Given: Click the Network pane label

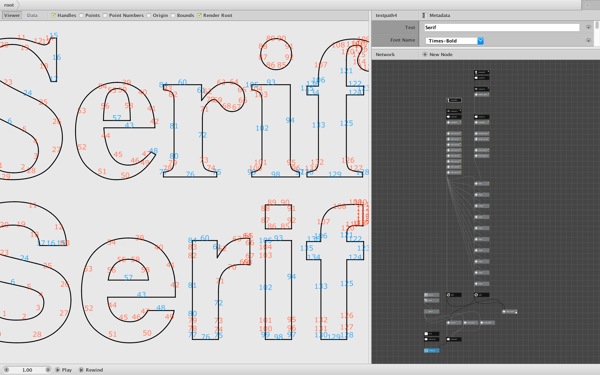Looking at the screenshot, I should click(x=385, y=54).
